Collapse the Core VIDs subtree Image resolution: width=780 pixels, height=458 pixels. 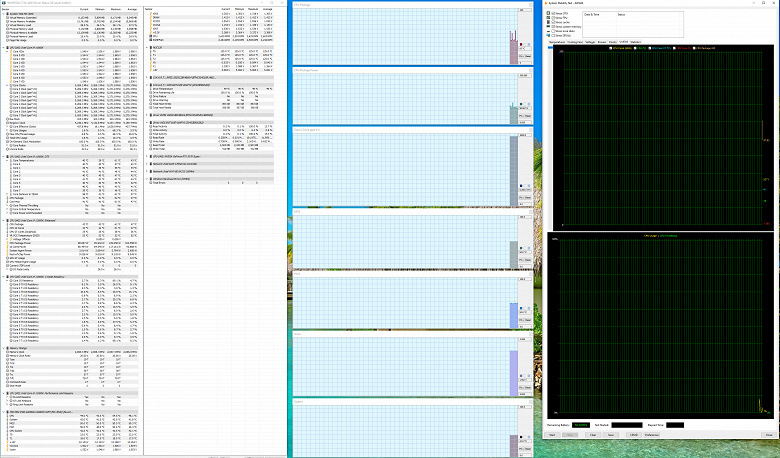(7, 51)
